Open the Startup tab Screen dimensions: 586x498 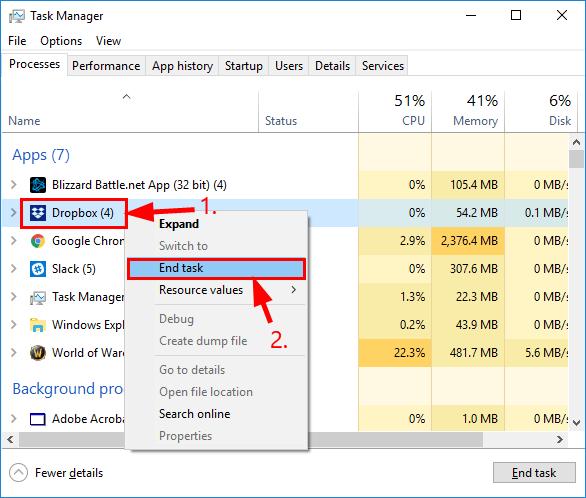tap(244, 66)
